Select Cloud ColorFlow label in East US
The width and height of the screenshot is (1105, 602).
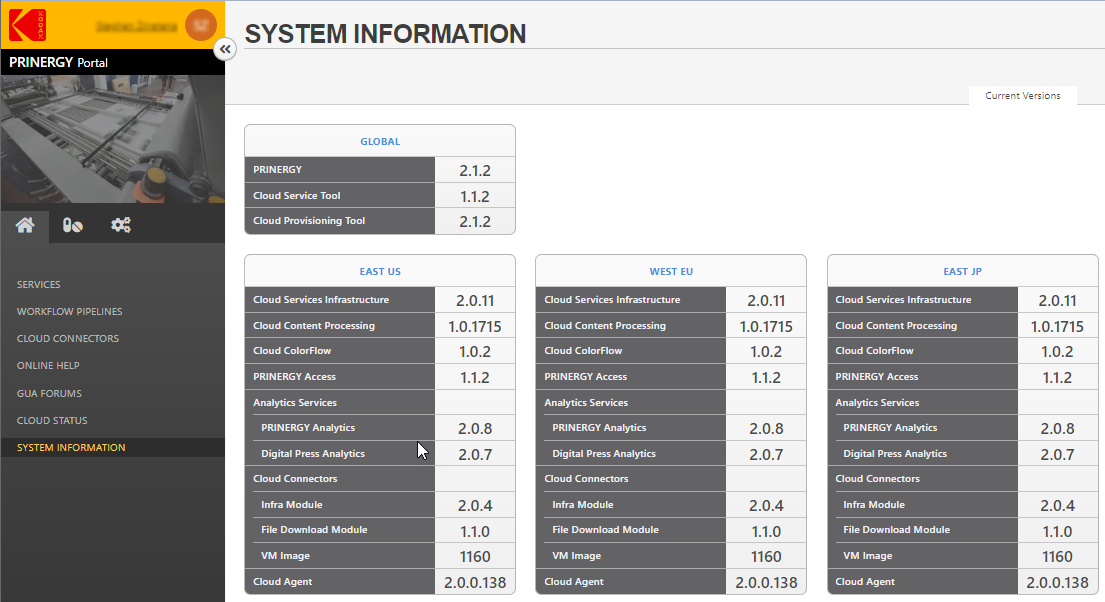pos(292,351)
